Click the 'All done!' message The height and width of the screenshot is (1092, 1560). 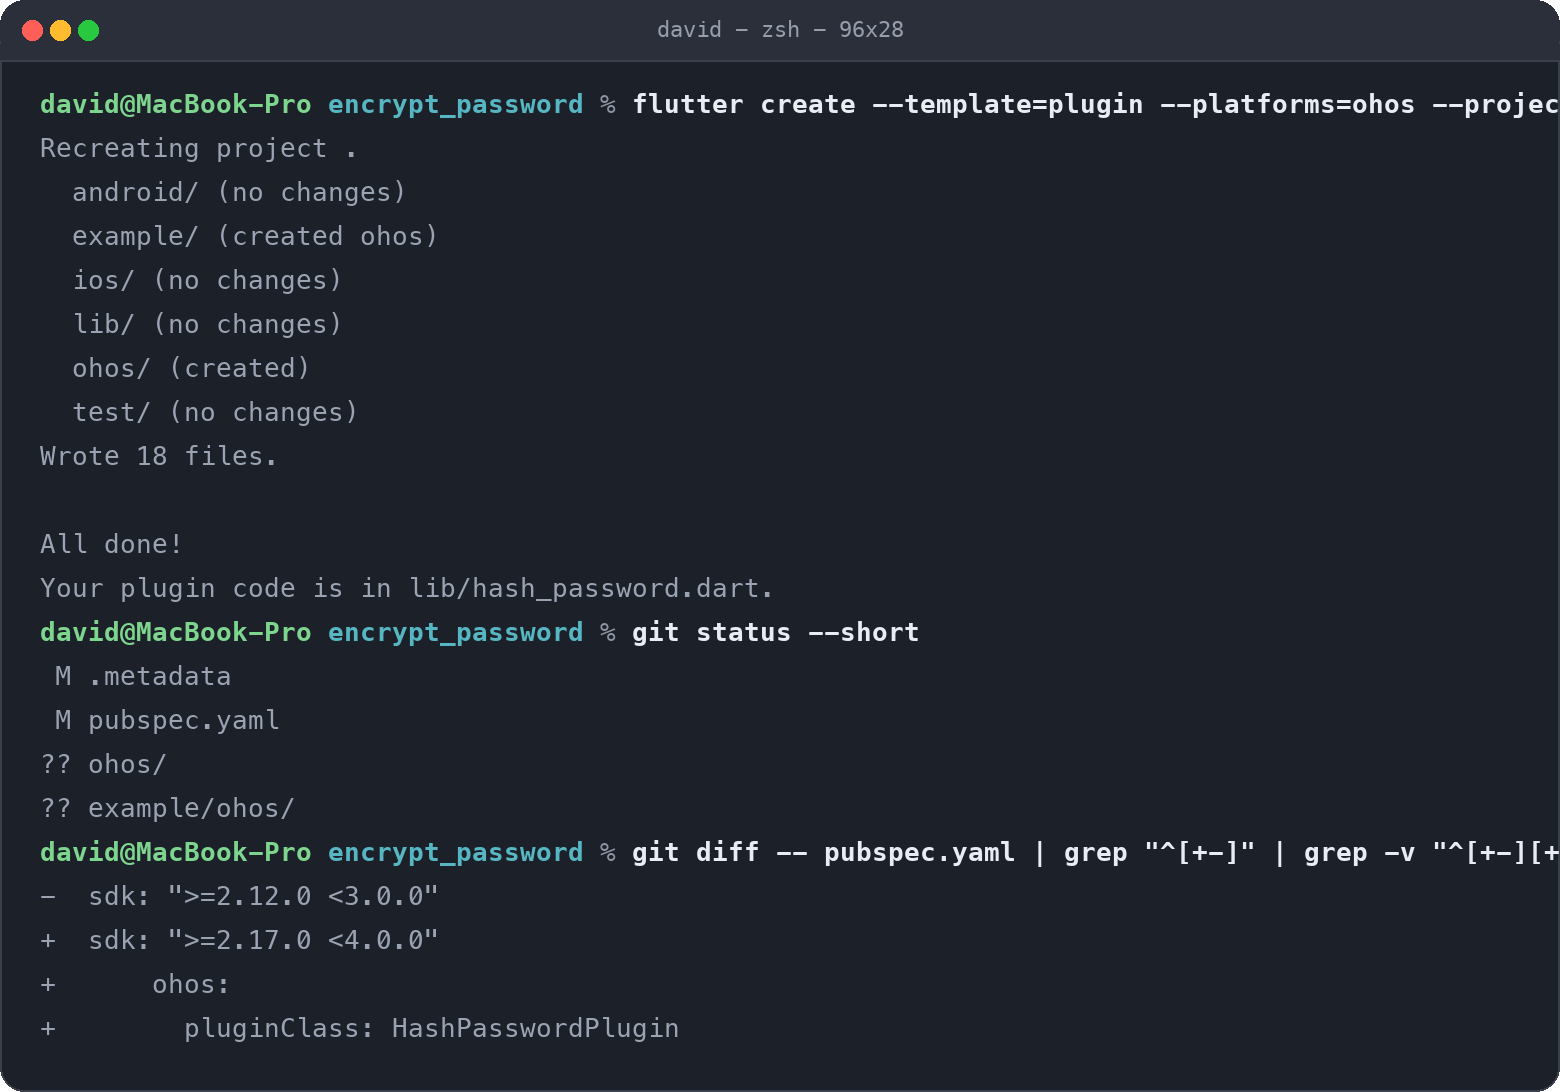[111, 544]
